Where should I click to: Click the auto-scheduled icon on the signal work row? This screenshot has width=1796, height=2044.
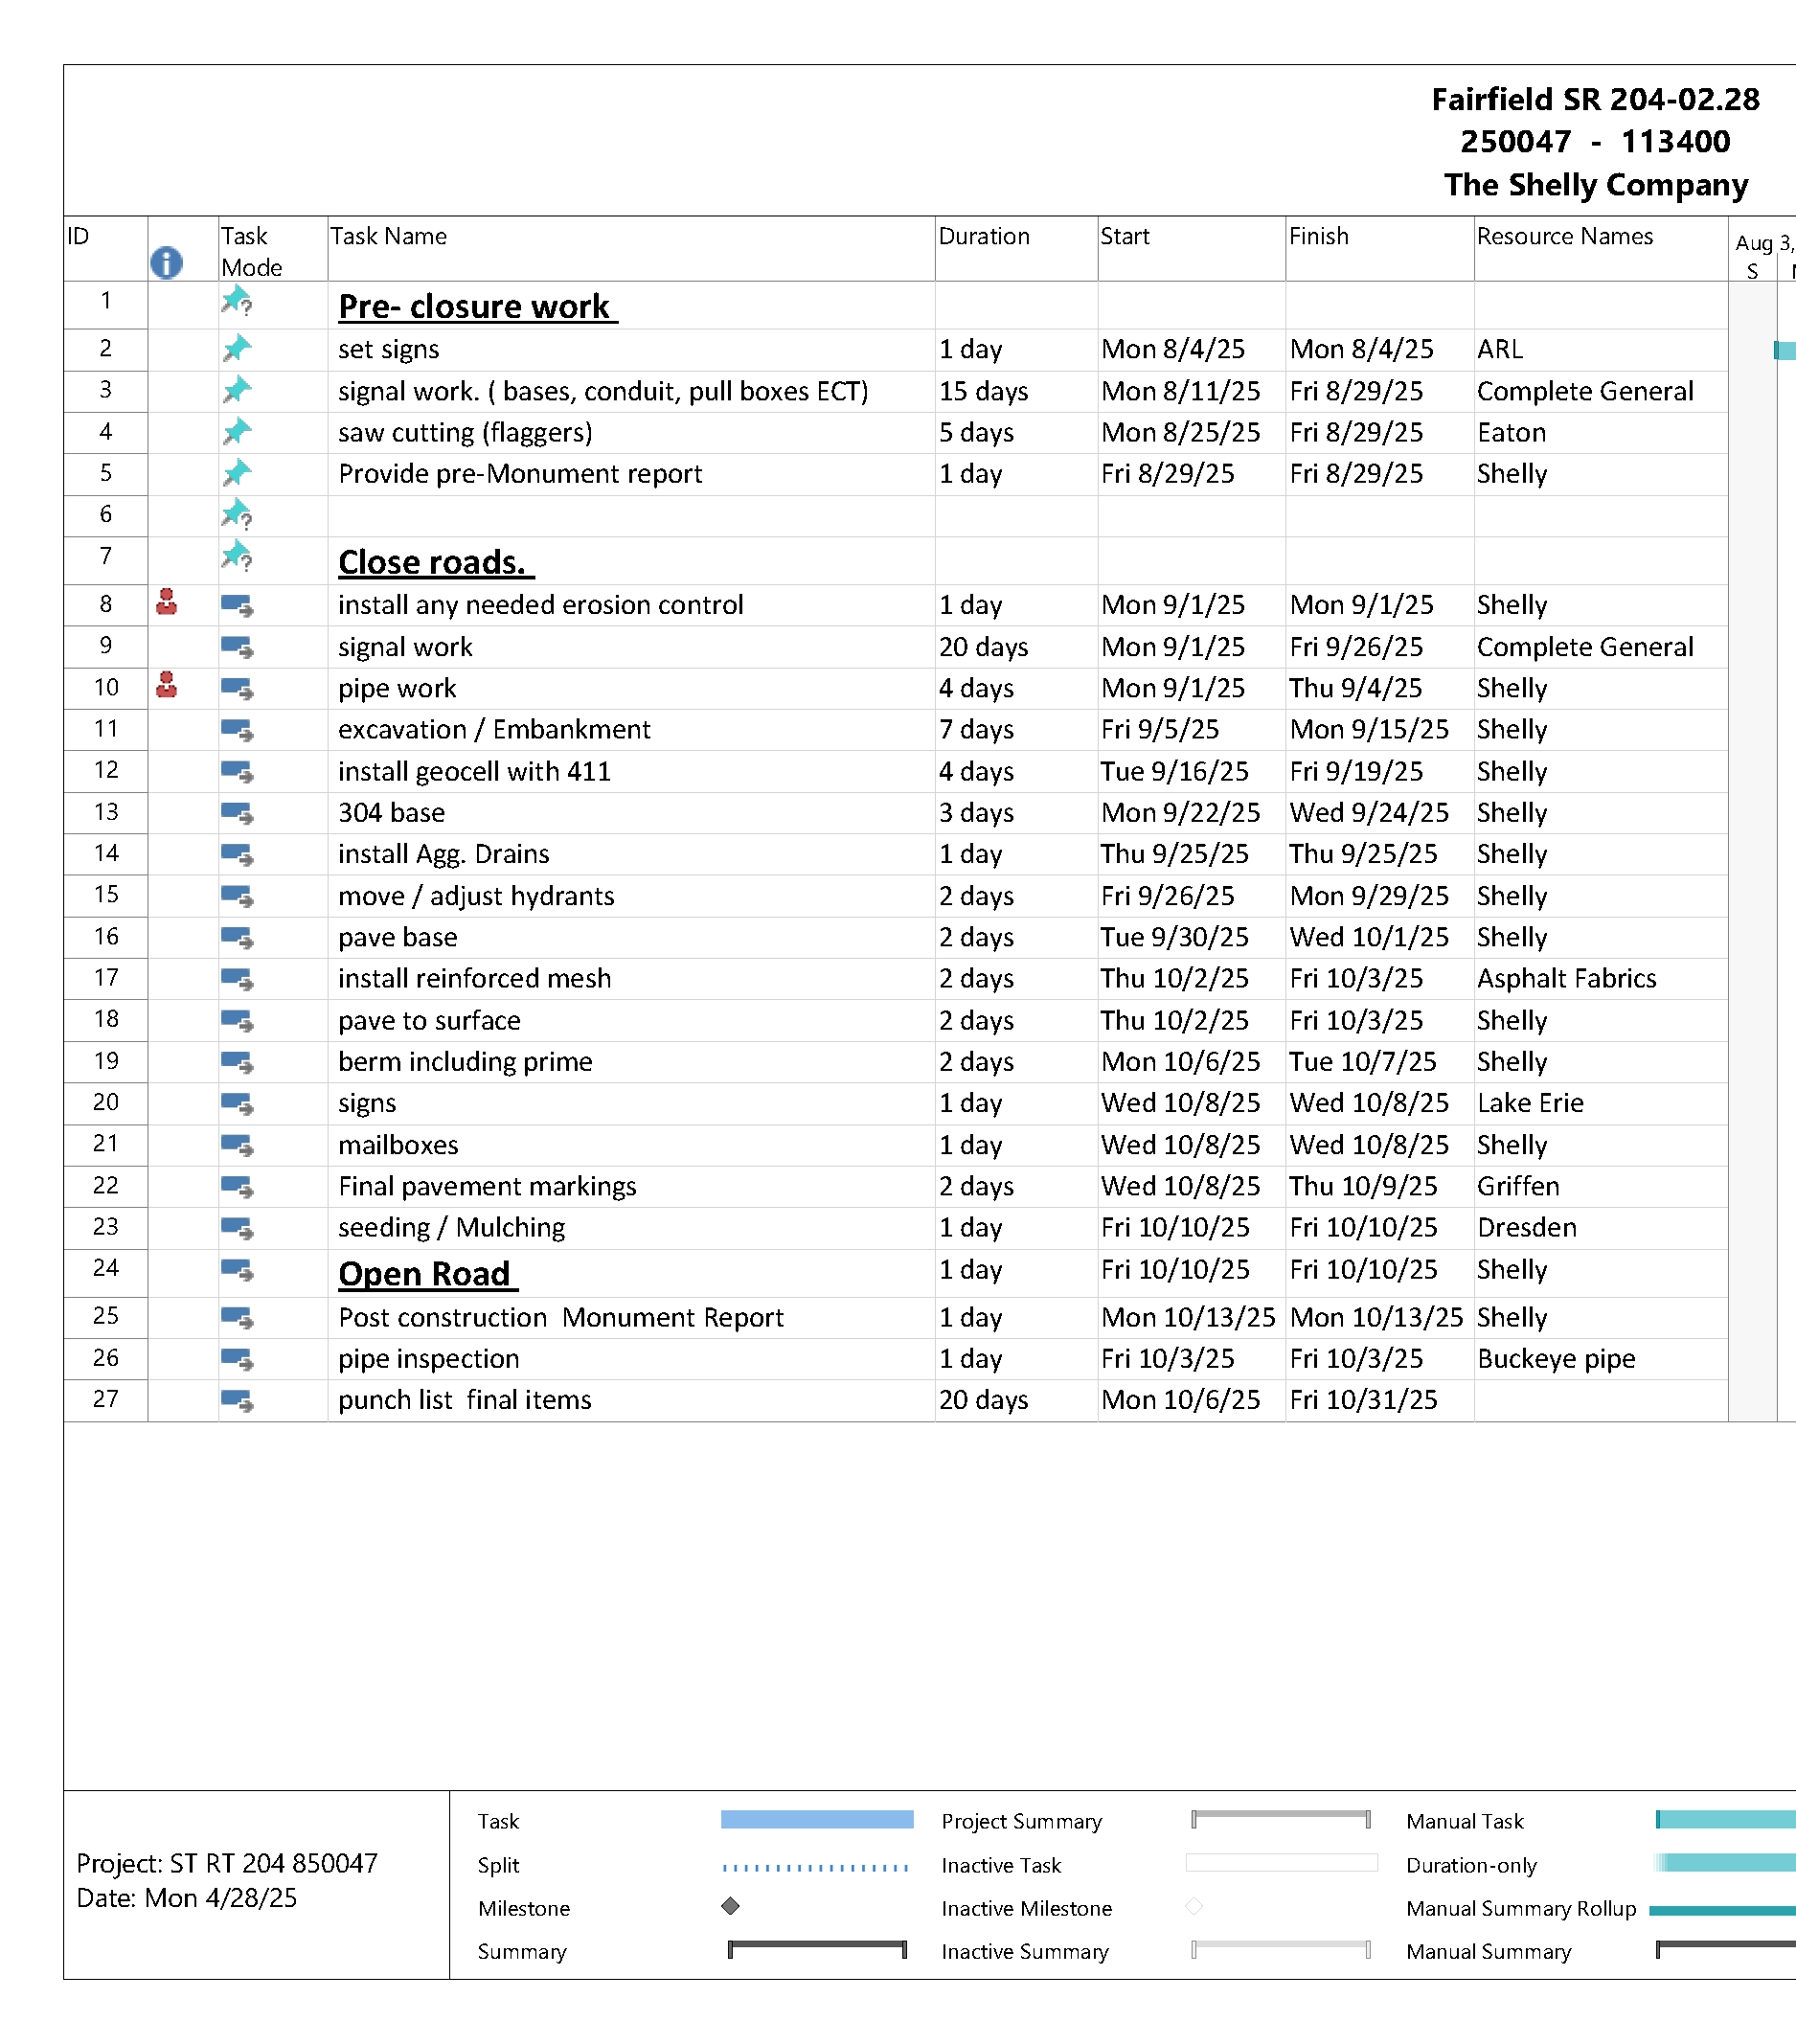[x=237, y=647]
